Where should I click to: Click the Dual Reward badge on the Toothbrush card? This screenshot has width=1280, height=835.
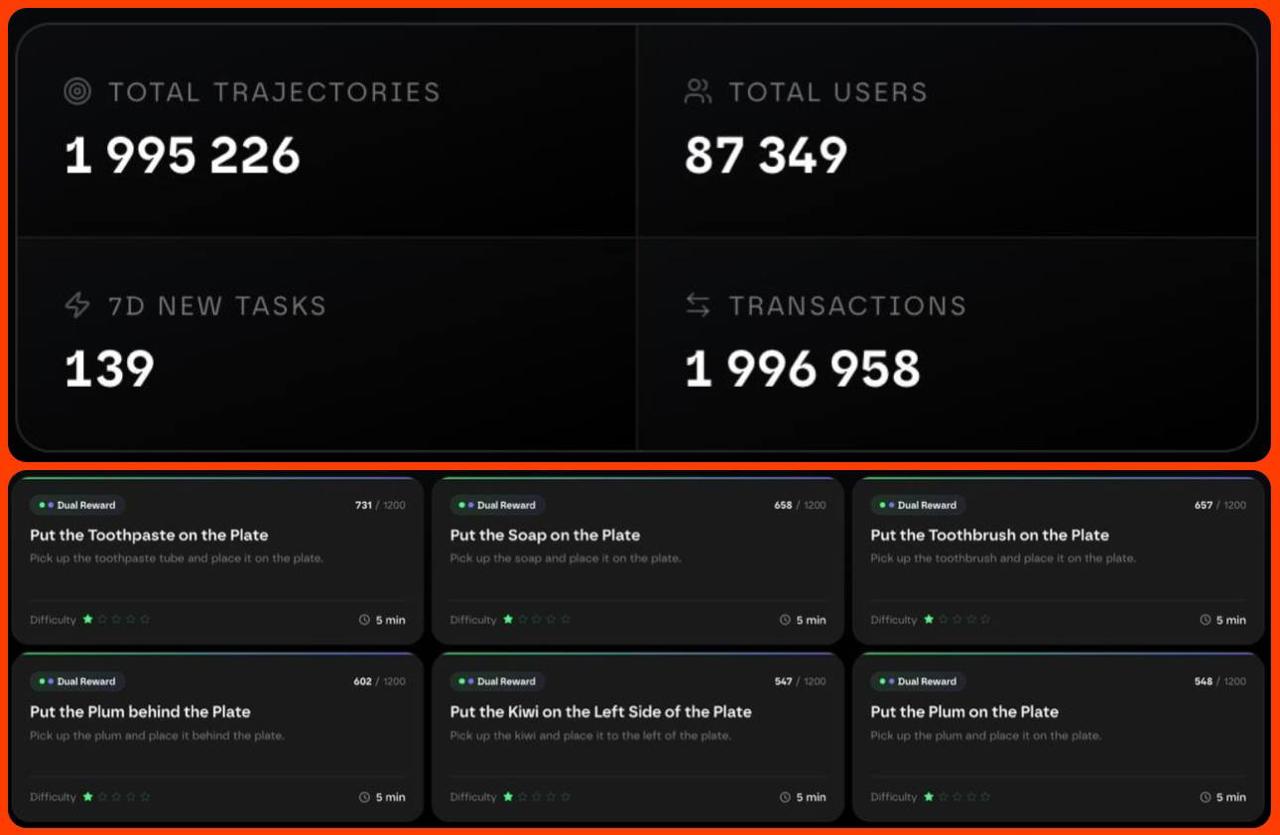click(918, 505)
